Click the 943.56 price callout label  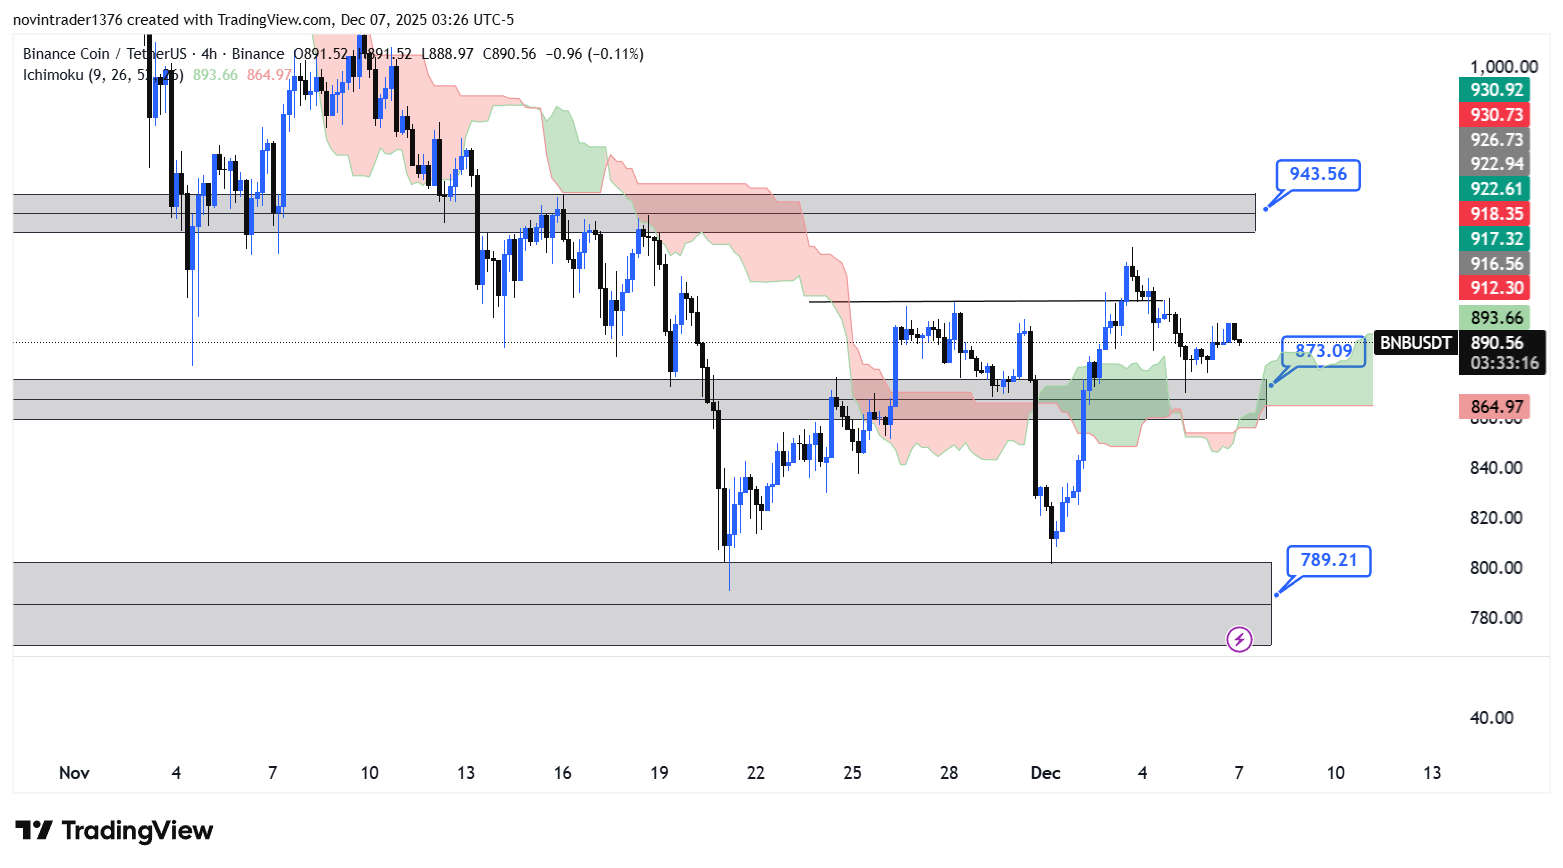click(x=1318, y=174)
